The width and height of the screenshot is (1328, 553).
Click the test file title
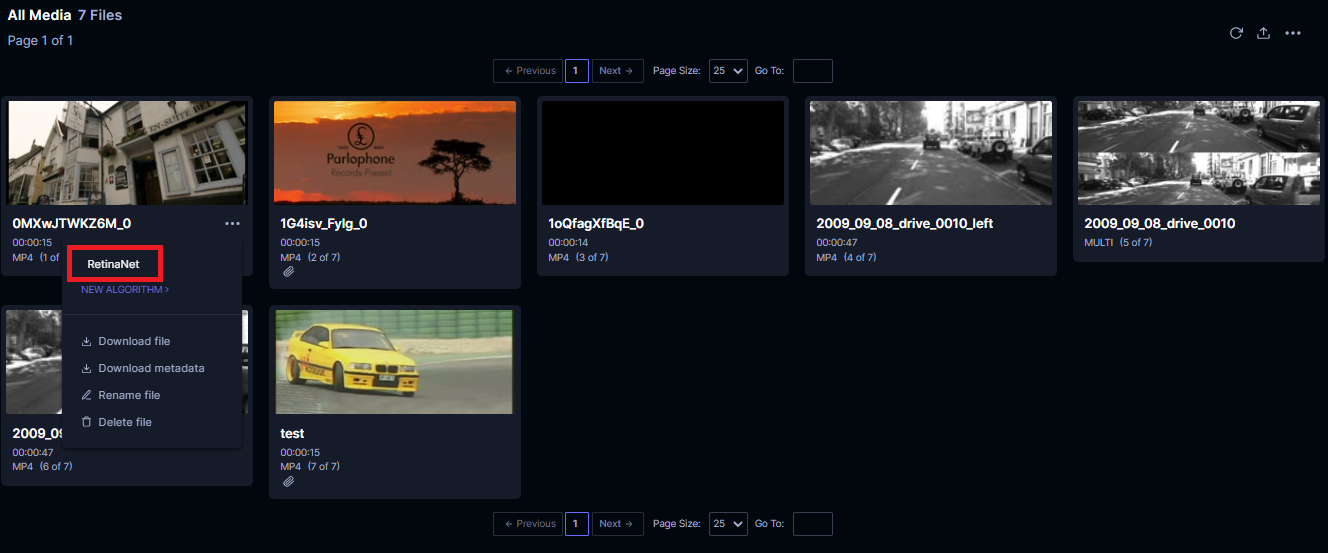[x=293, y=434]
